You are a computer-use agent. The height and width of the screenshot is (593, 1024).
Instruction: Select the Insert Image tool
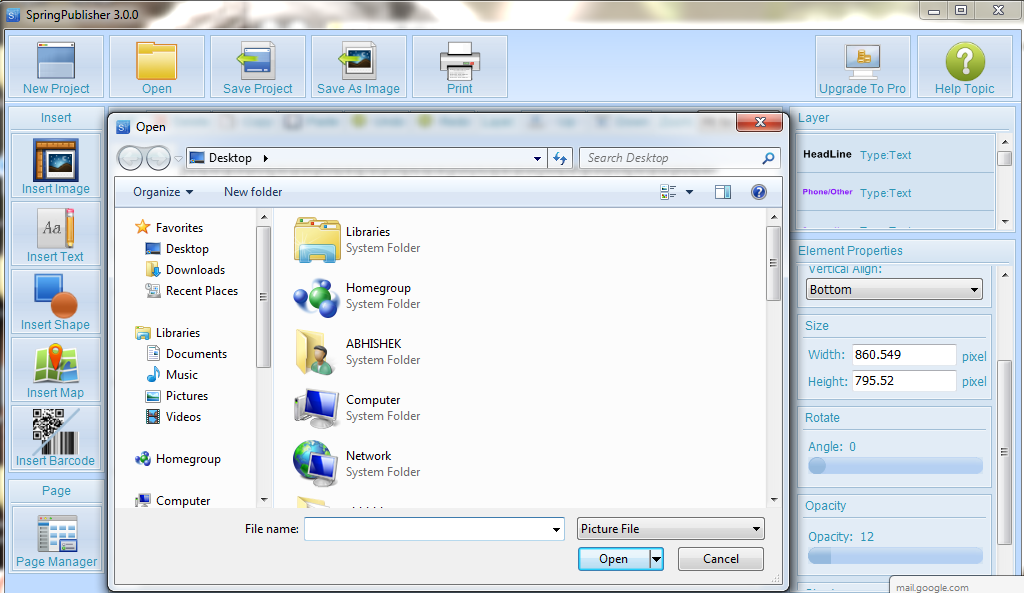click(56, 166)
